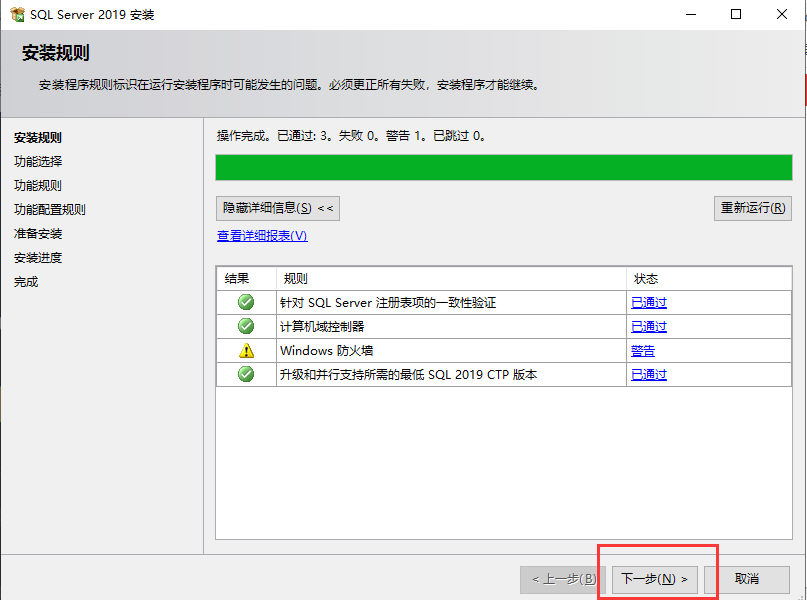Click the green progress bar
Viewport: 807px width, 600px height.
pyautogui.click(x=503, y=168)
